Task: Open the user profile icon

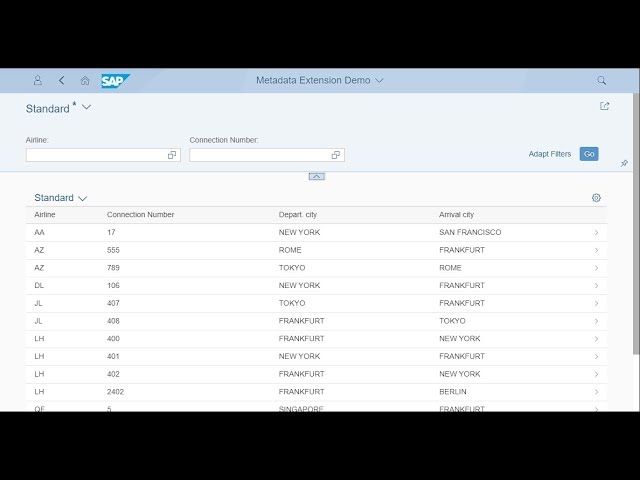Action: [x=38, y=80]
